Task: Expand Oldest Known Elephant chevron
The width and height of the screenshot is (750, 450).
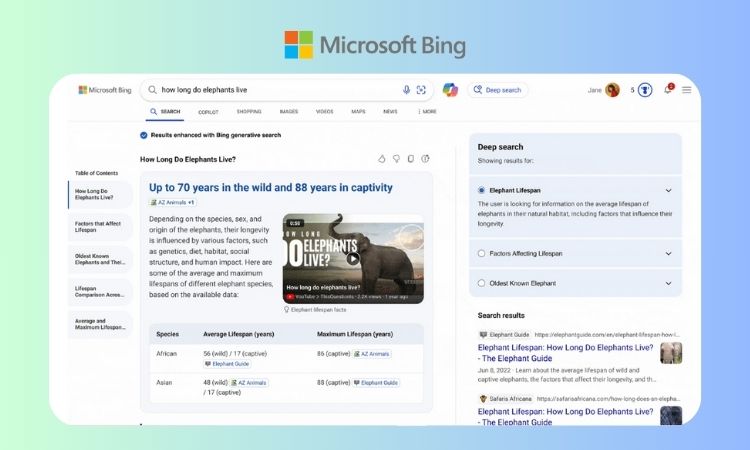Action: 668,283
